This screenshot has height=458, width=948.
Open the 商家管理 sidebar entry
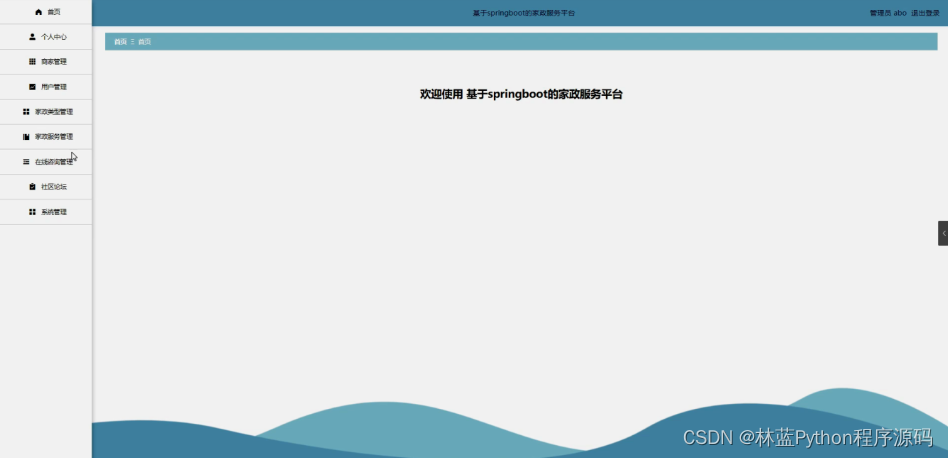pyautogui.click(x=46, y=62)
